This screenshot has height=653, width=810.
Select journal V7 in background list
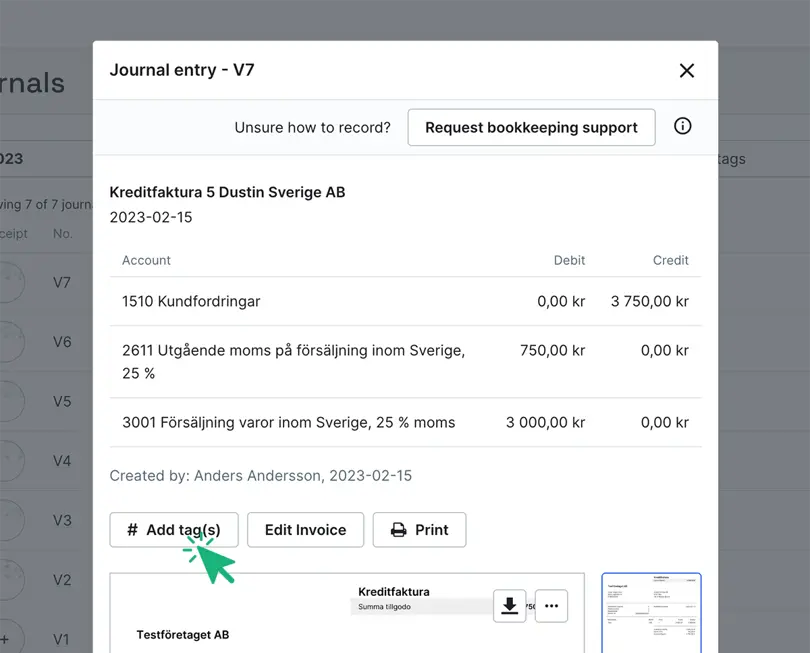click(x=61, y=283)
